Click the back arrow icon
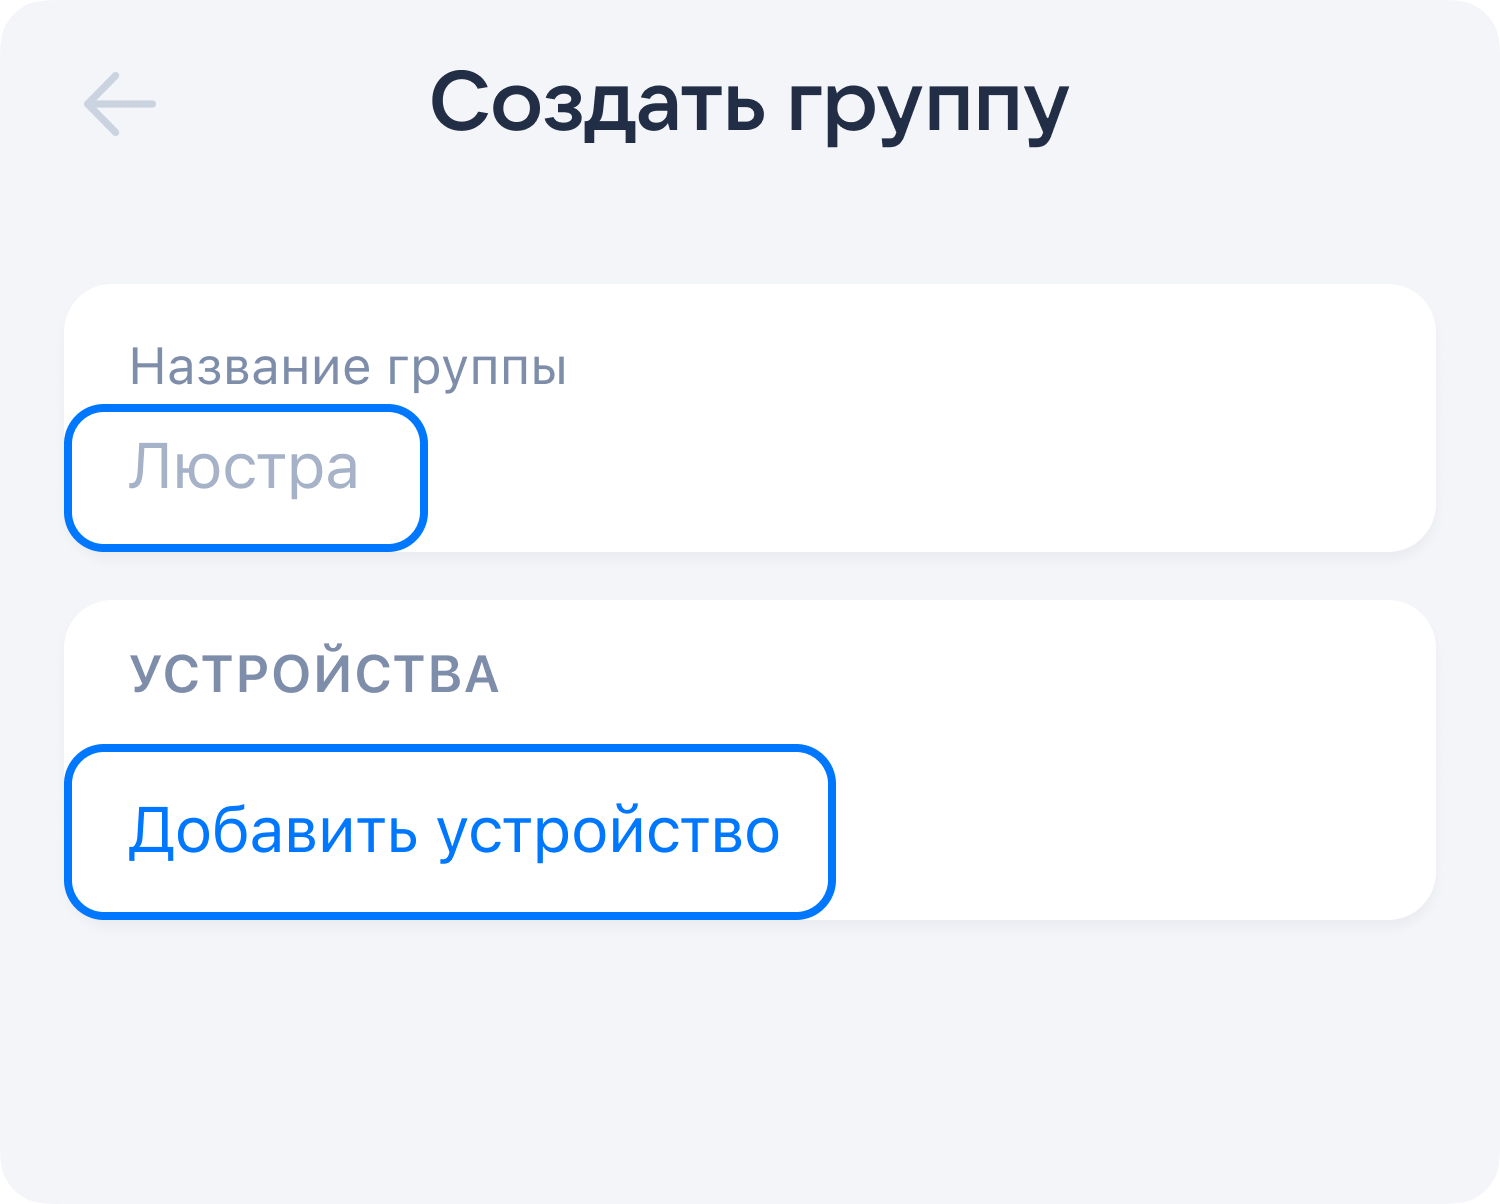 point(120,104)
